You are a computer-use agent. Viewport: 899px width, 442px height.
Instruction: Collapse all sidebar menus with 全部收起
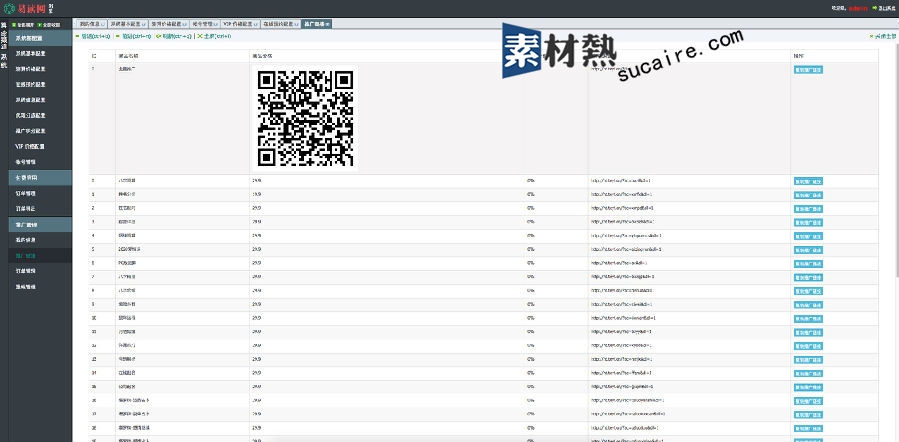[x=48, y=25]
